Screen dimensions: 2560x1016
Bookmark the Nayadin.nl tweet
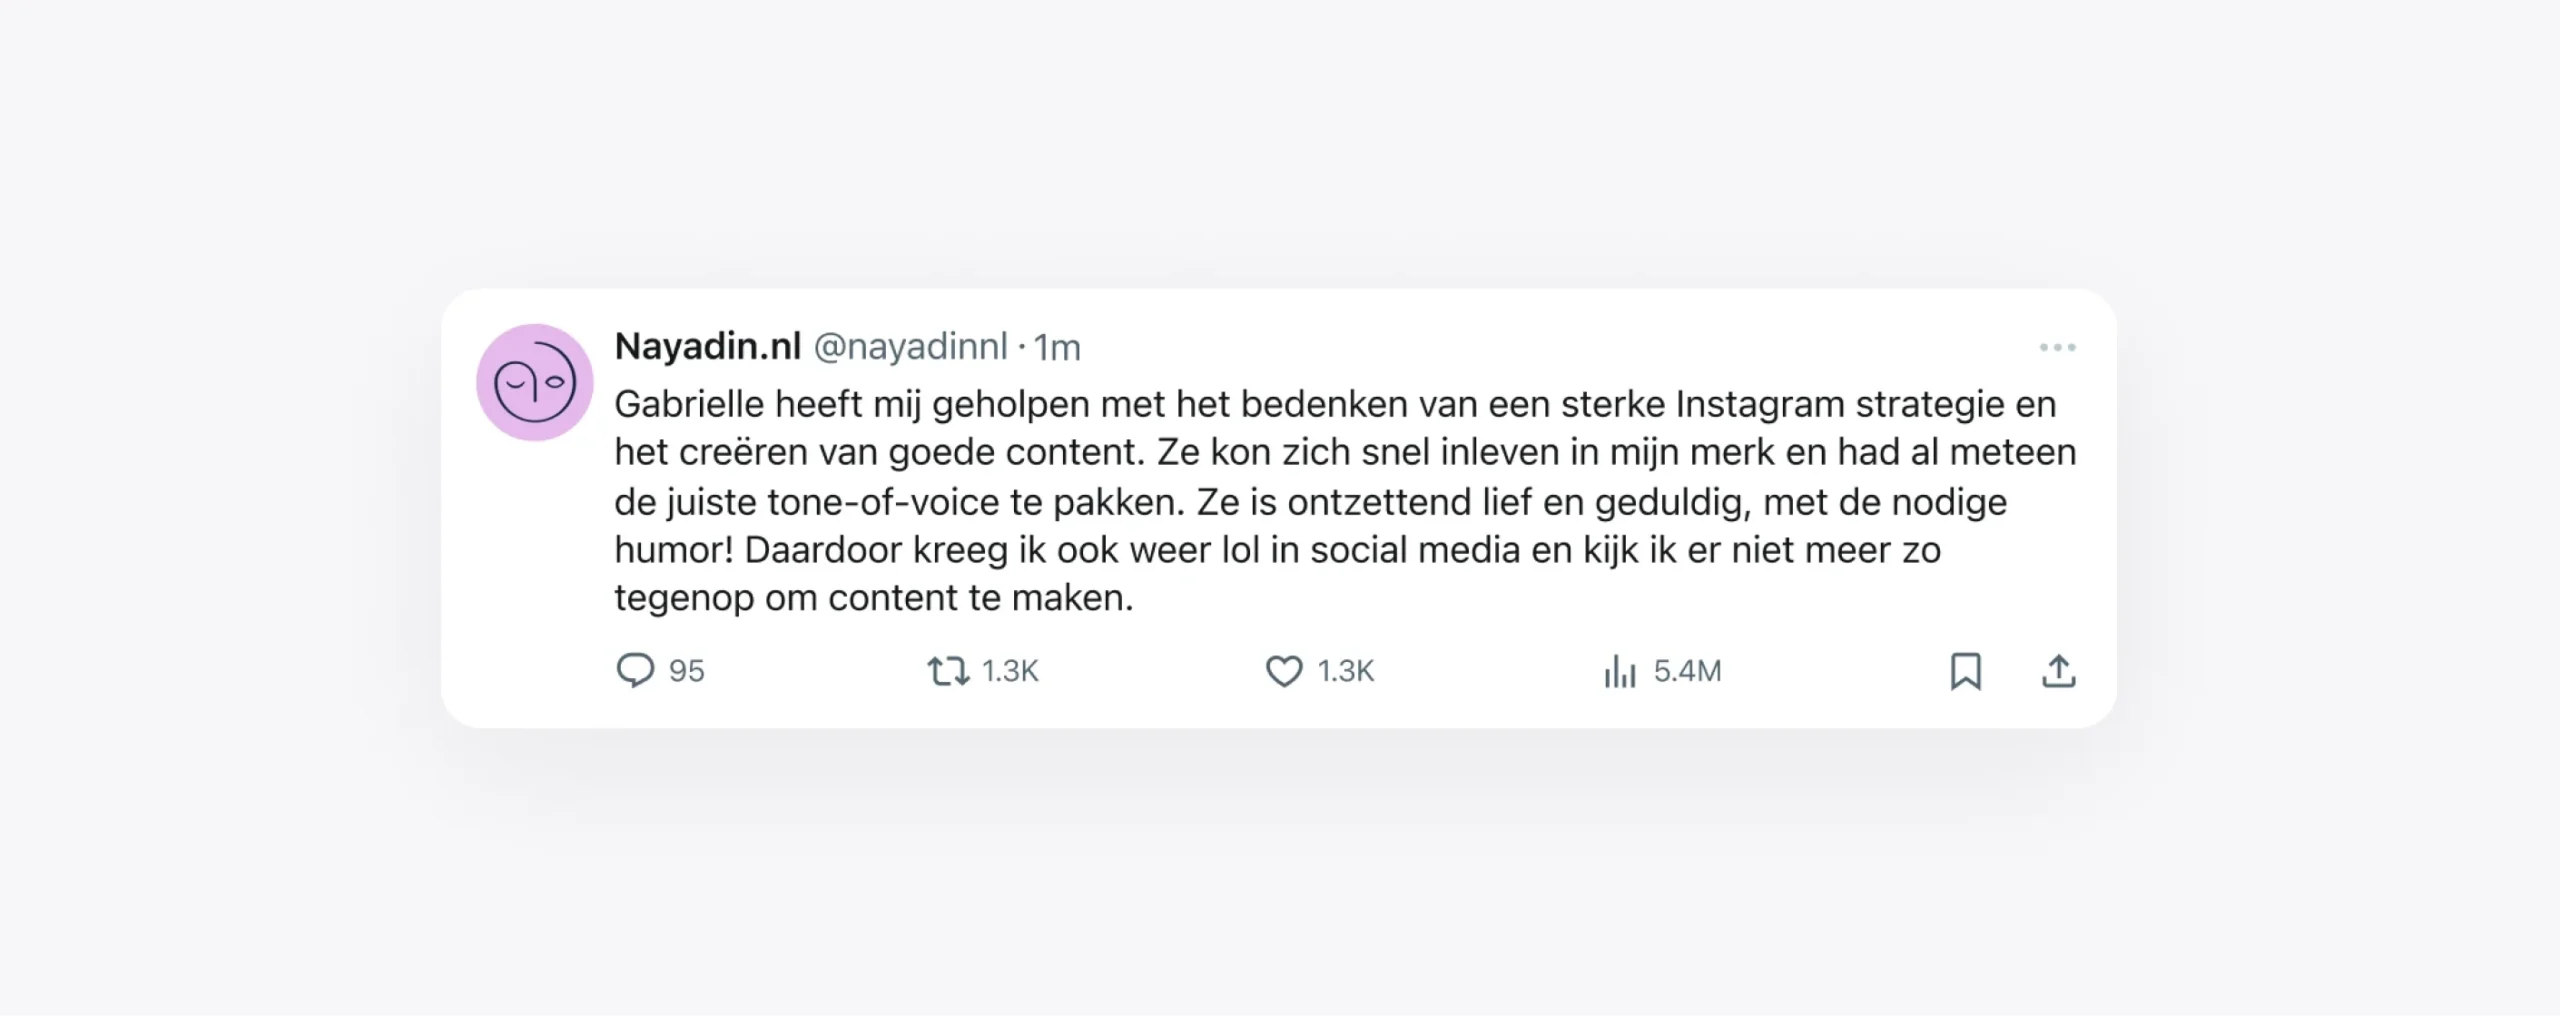1965,671
